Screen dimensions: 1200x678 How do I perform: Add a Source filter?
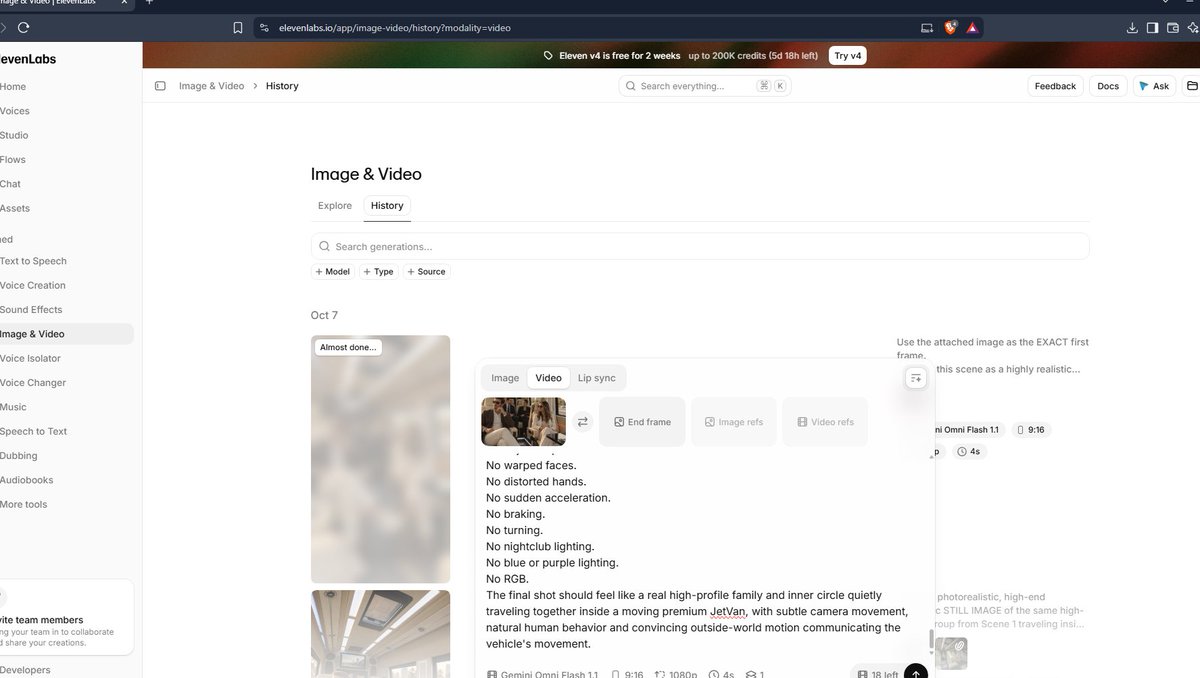tap(426, 271)
